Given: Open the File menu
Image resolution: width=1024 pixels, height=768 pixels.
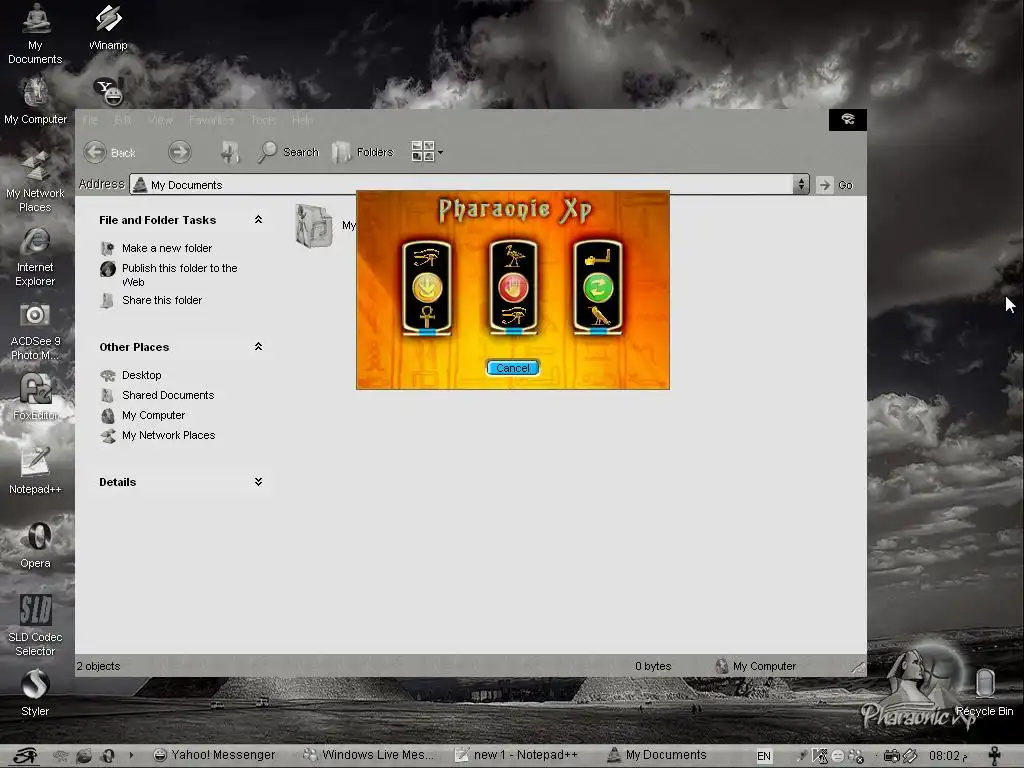Looking at the screenshot, I should click(90, 120).
